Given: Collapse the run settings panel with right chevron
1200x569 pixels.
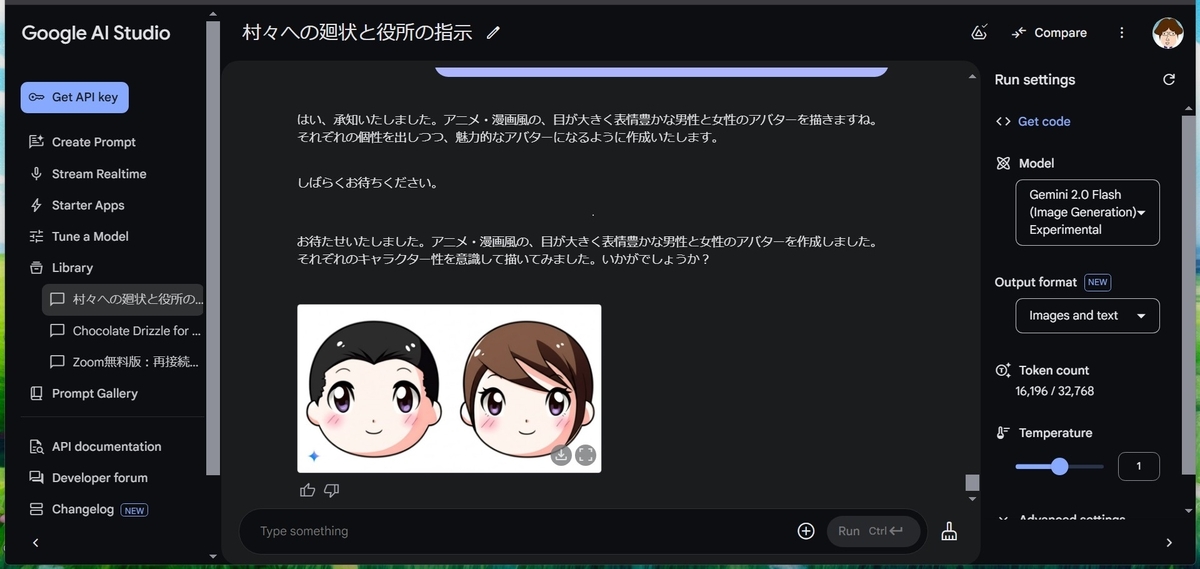Looking at the screenshot, I should point(1169,543).
